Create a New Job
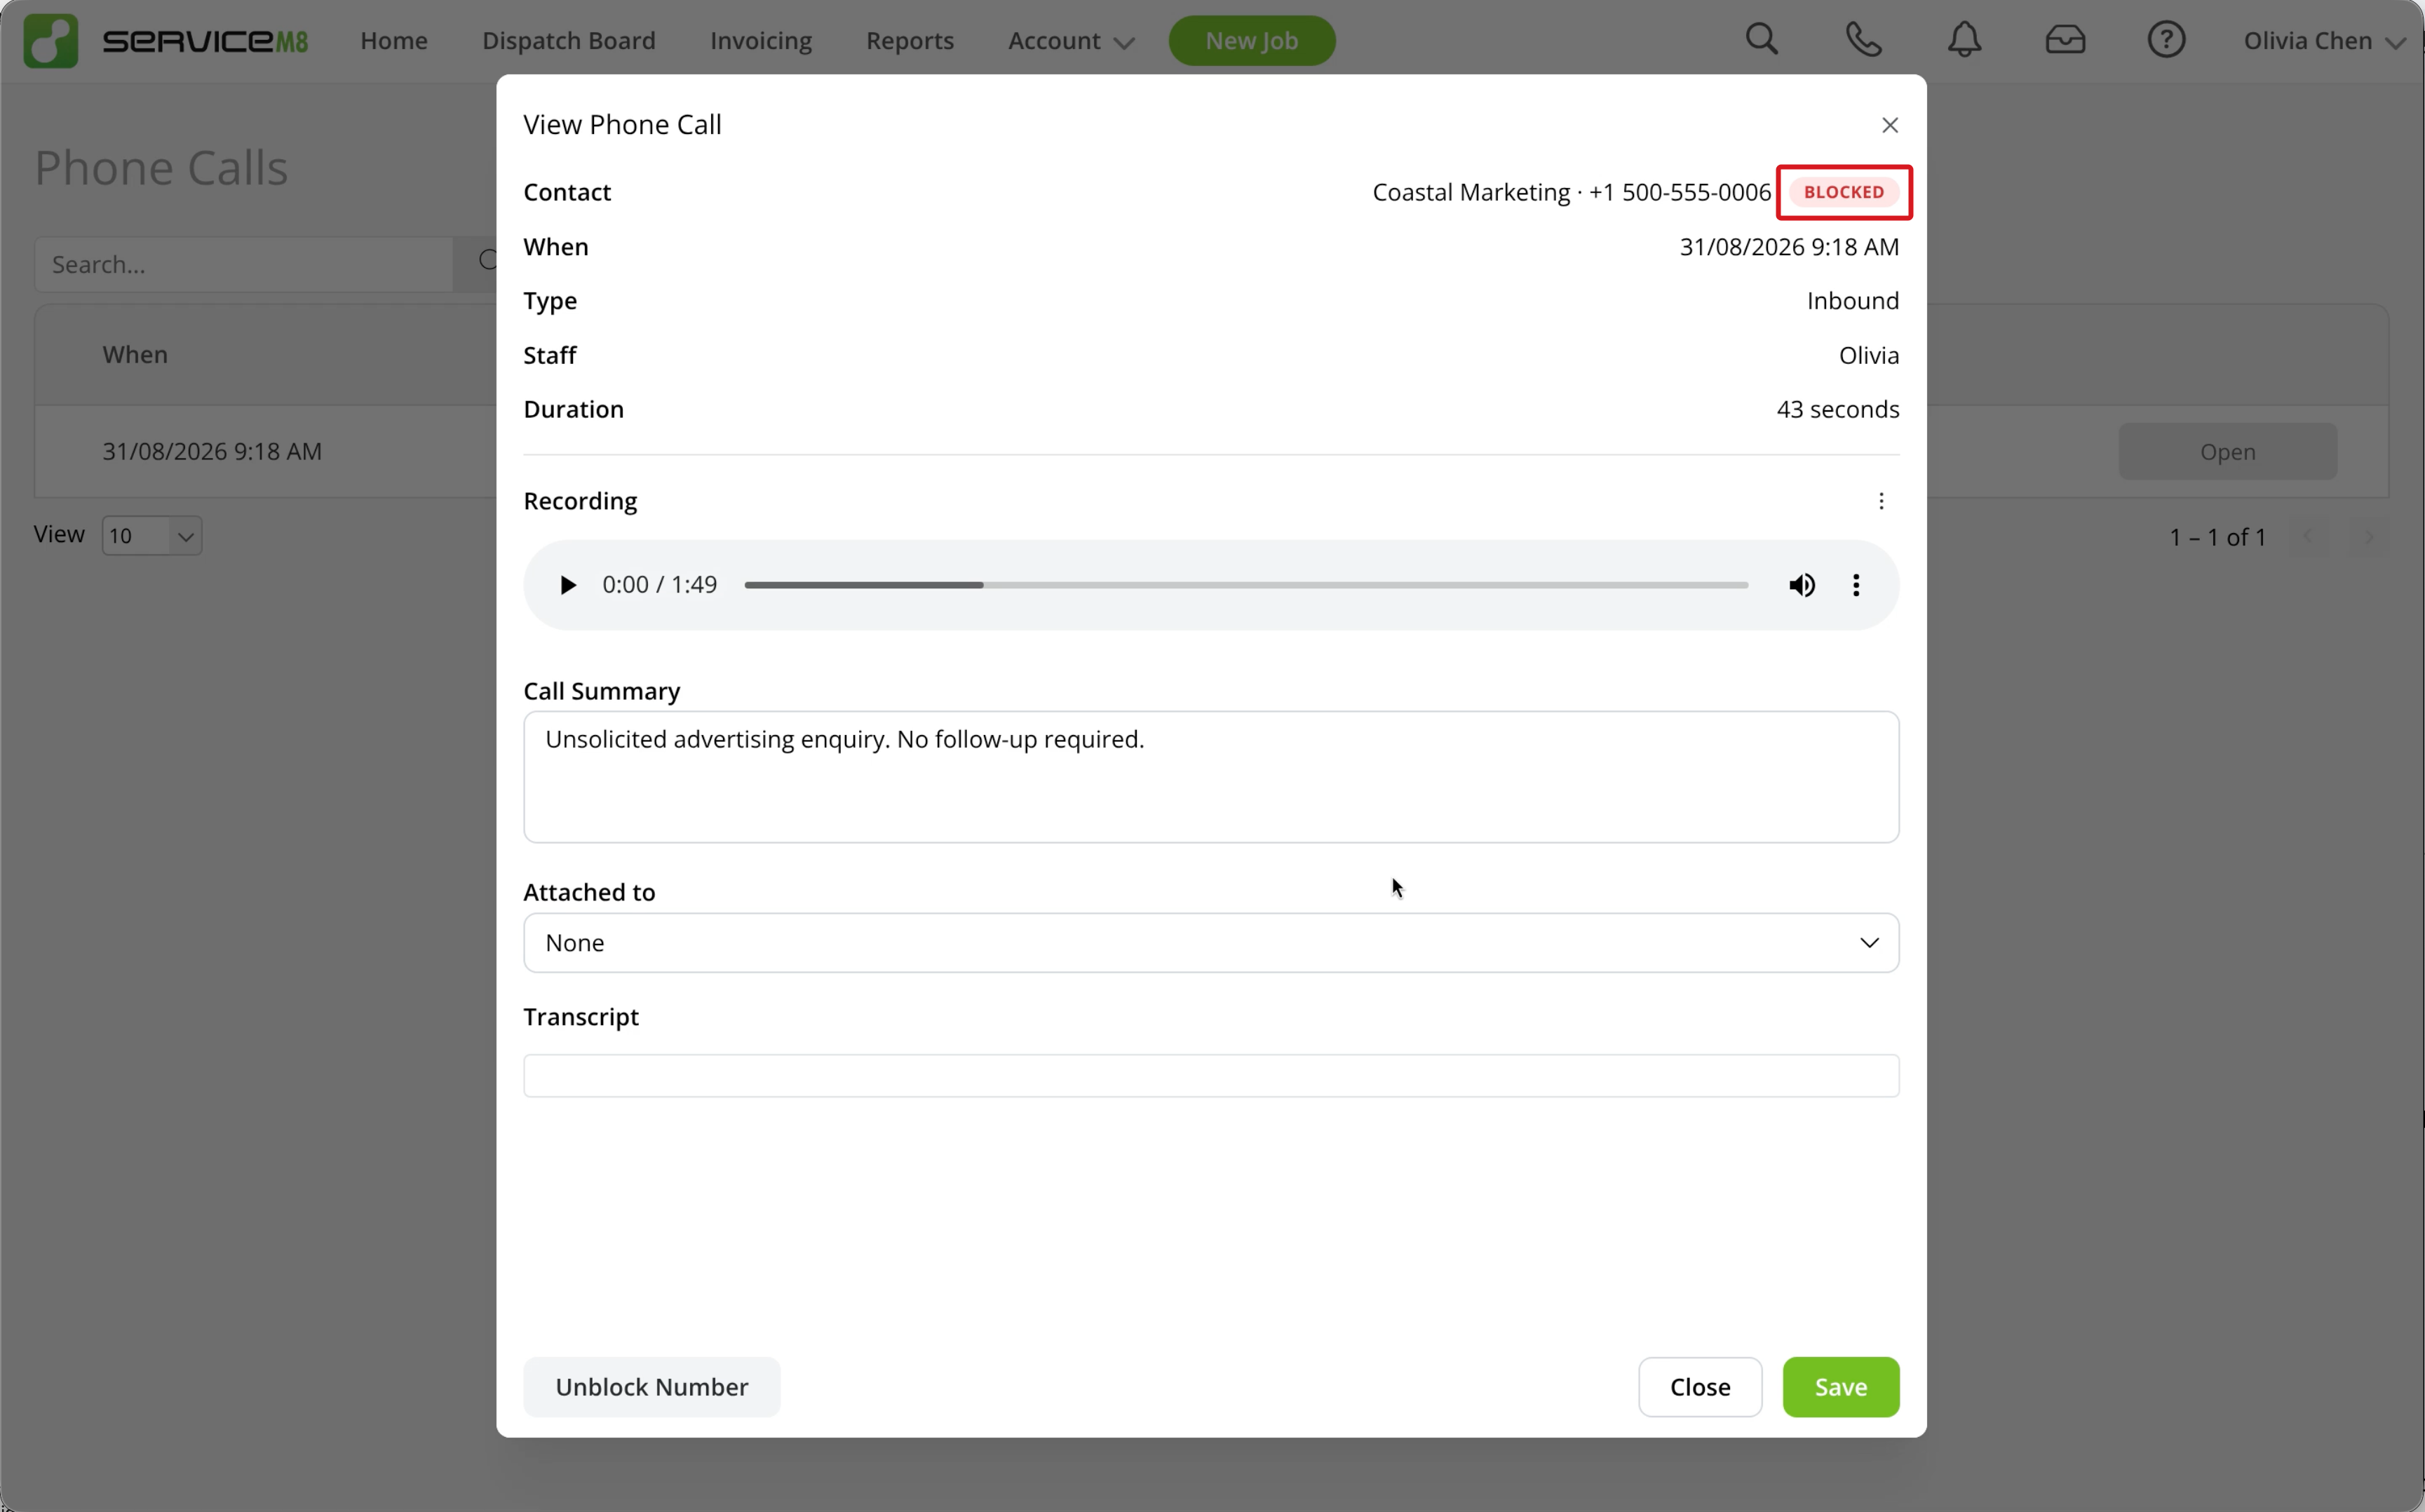2425x1512 pixels. [1252, 41]
